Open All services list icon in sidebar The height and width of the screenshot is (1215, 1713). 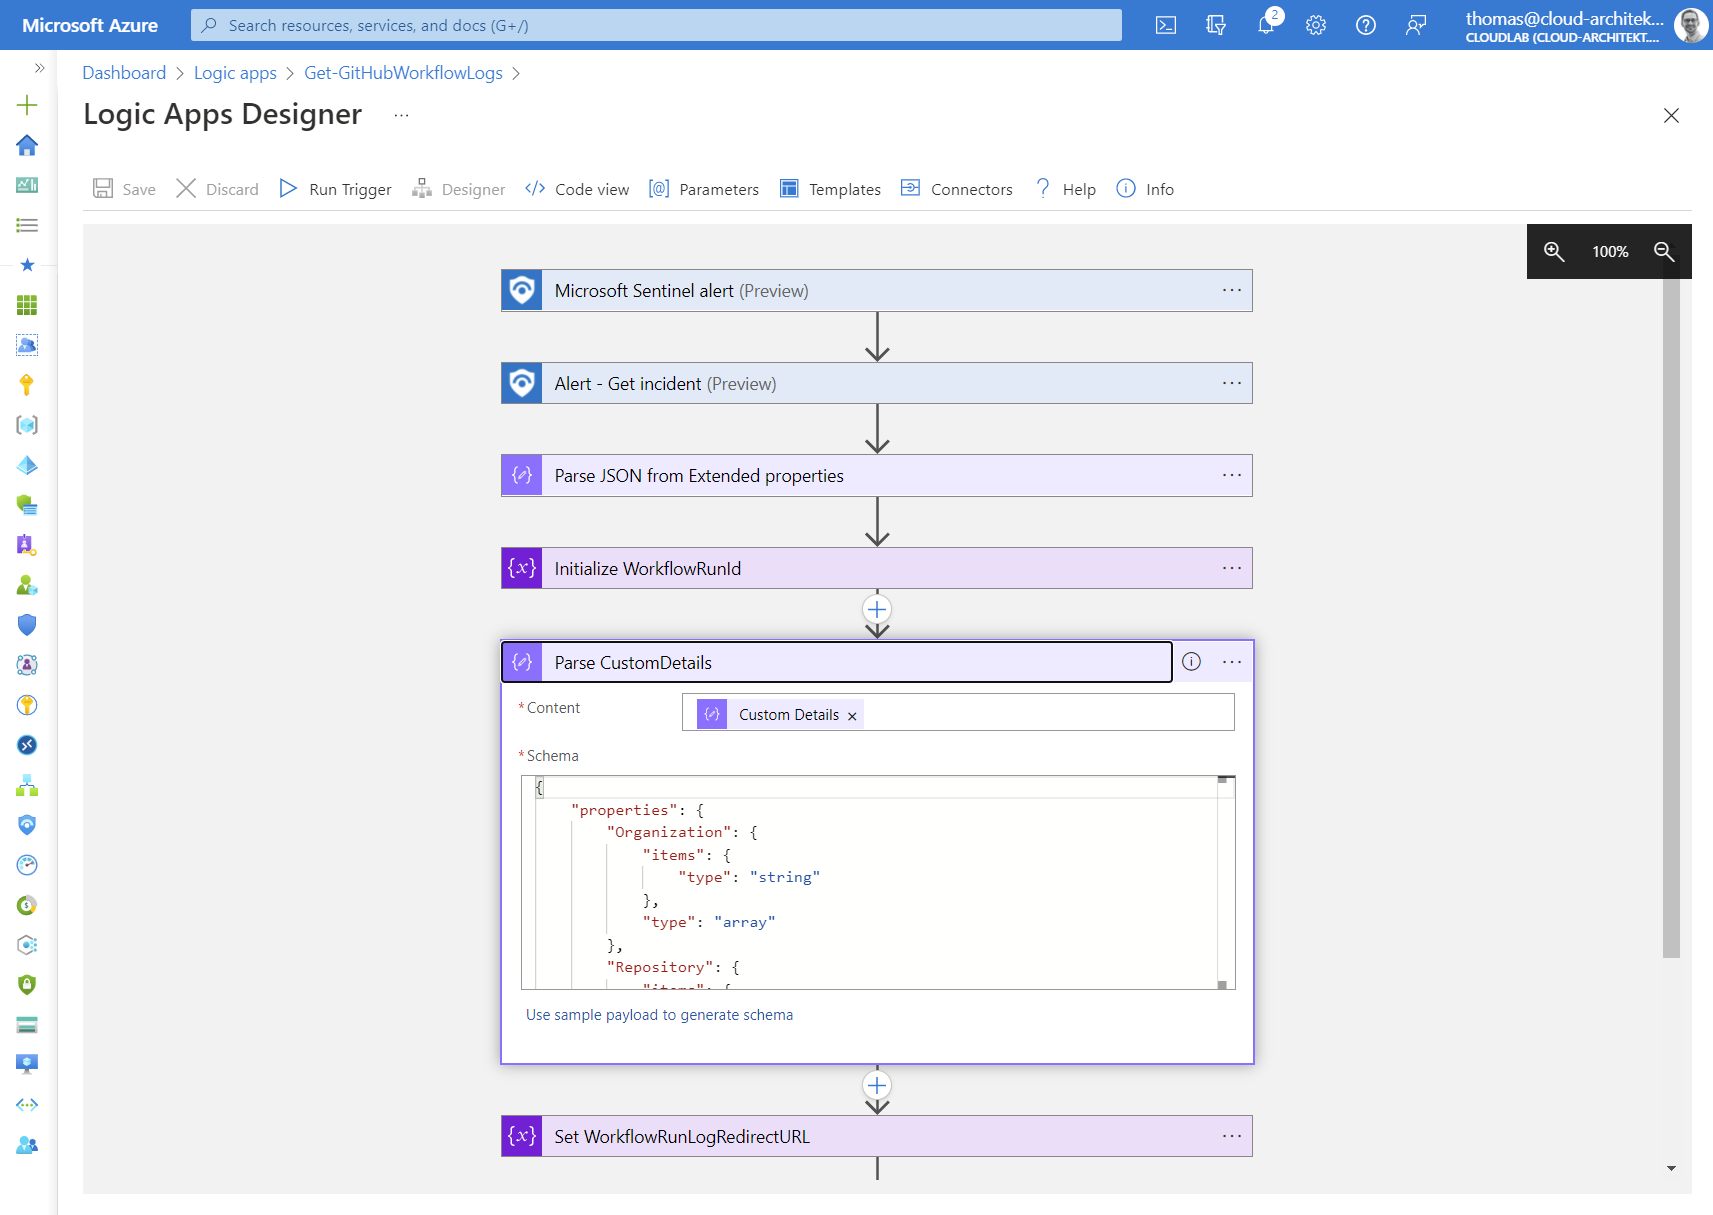coord(27,225)
